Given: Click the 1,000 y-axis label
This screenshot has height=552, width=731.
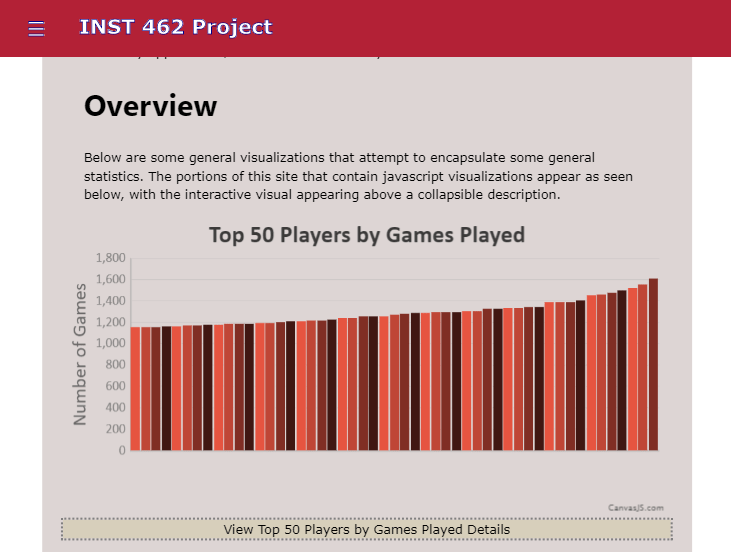Looking at the screenshot, I should (110, 343).
